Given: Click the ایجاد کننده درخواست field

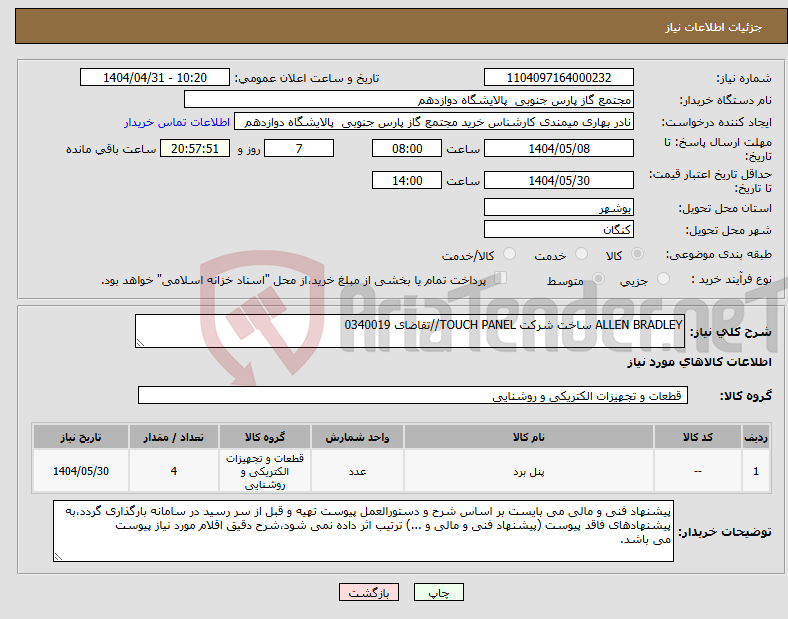Looking at the screenshot, I should 434,122.
